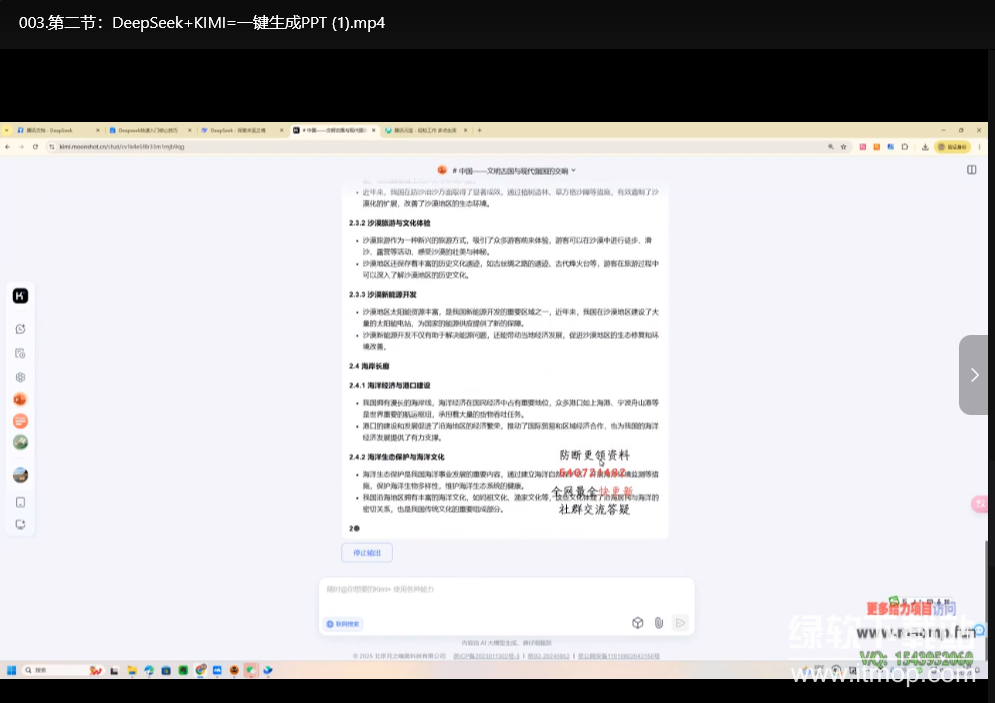This screenshot has width=995, height=703.
Task: Toggle the 联网搜索 web search option
Action: (x=344, y=624)
